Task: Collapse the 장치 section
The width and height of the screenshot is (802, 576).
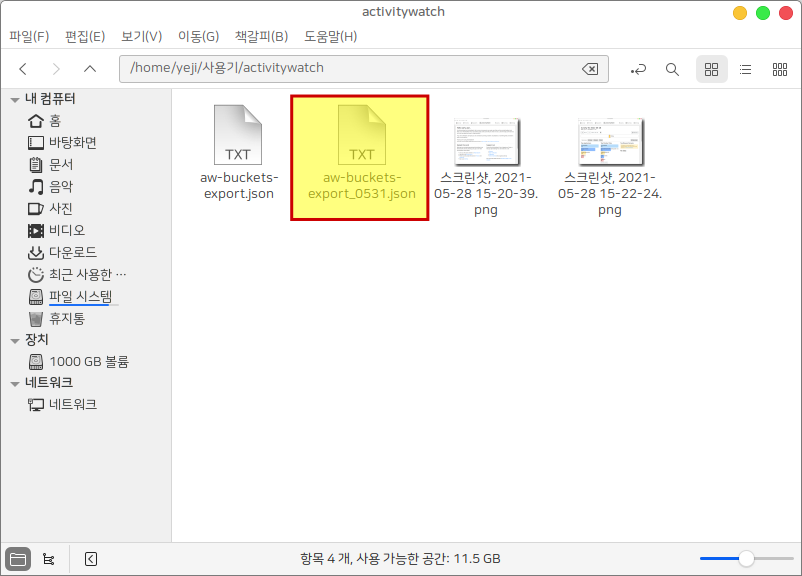Action: point(15,340)
